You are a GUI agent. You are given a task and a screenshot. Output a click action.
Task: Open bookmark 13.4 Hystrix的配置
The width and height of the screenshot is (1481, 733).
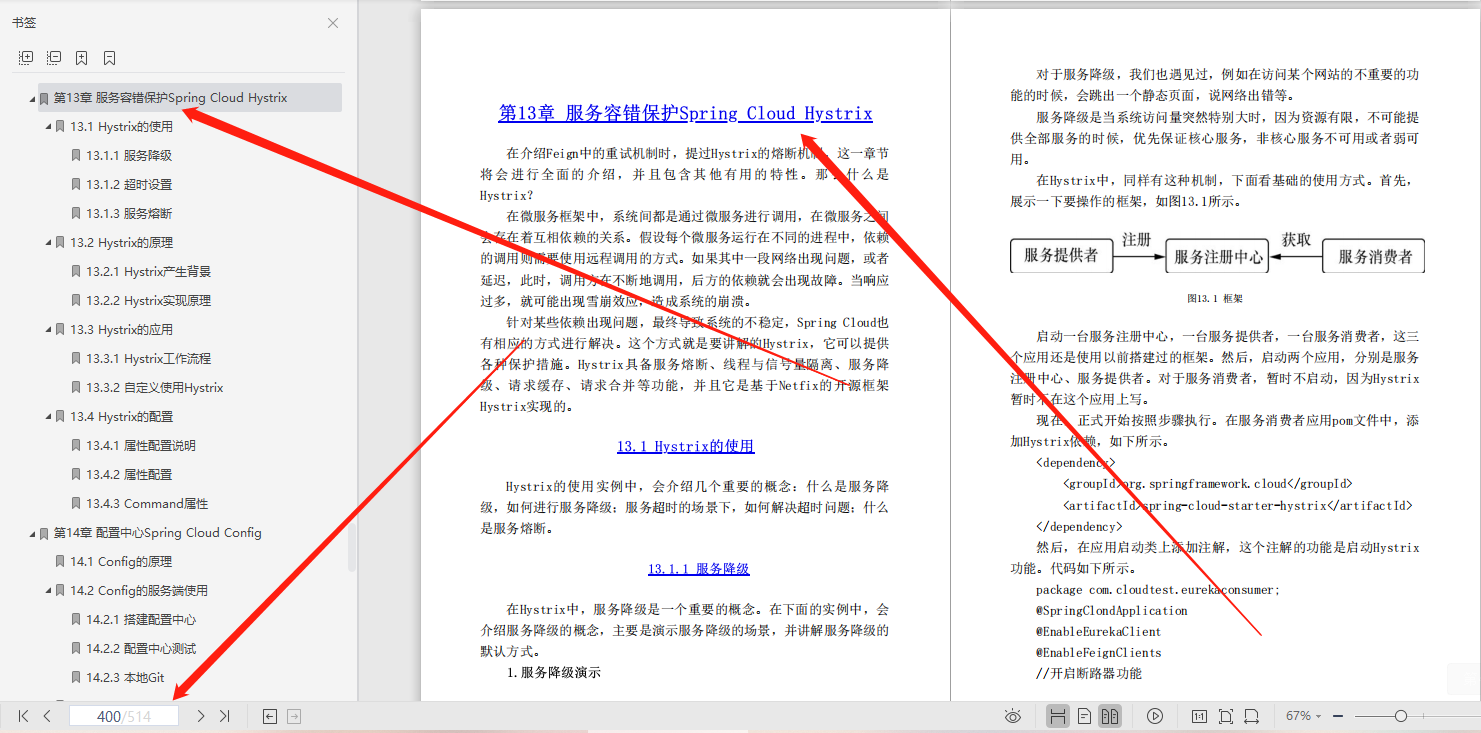[x=121, y=417]
